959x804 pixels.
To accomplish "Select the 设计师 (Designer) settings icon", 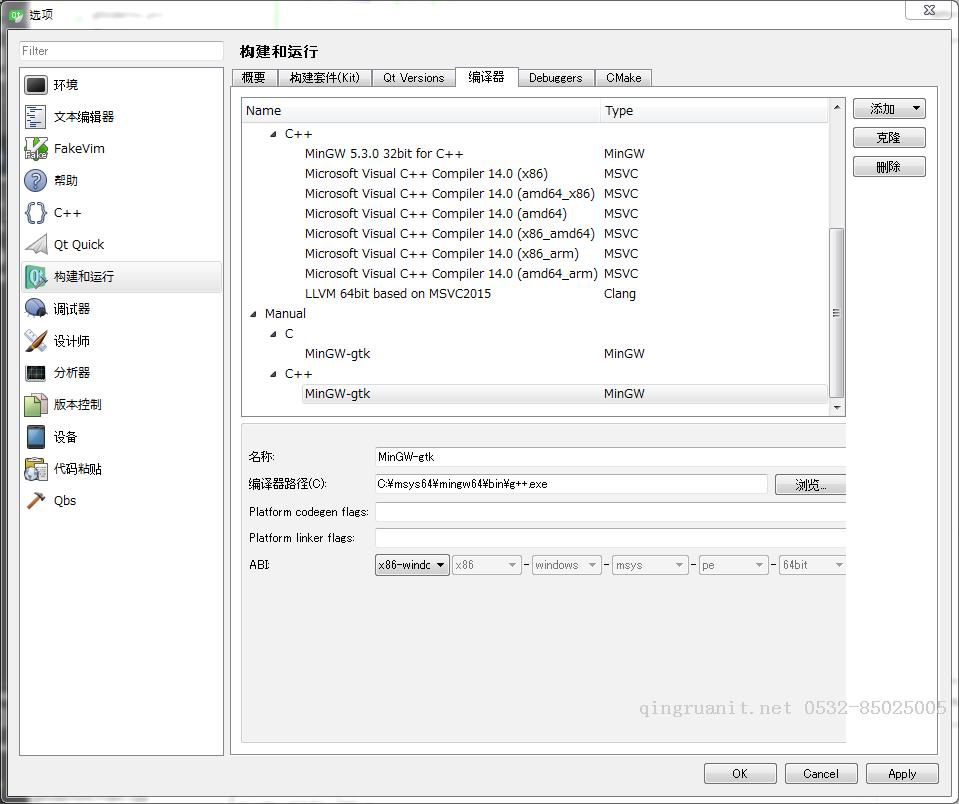I will [x=37, y=340].
